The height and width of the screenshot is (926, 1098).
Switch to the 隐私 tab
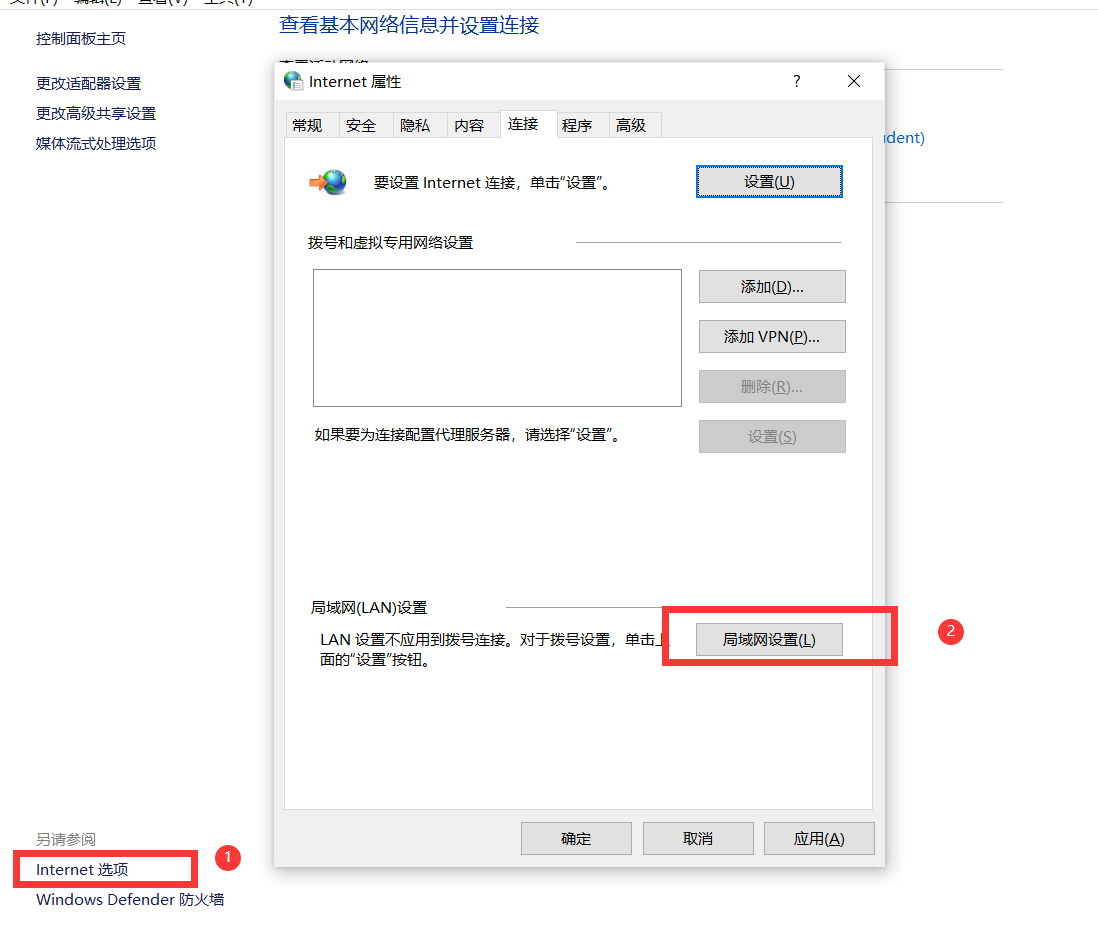417,125
